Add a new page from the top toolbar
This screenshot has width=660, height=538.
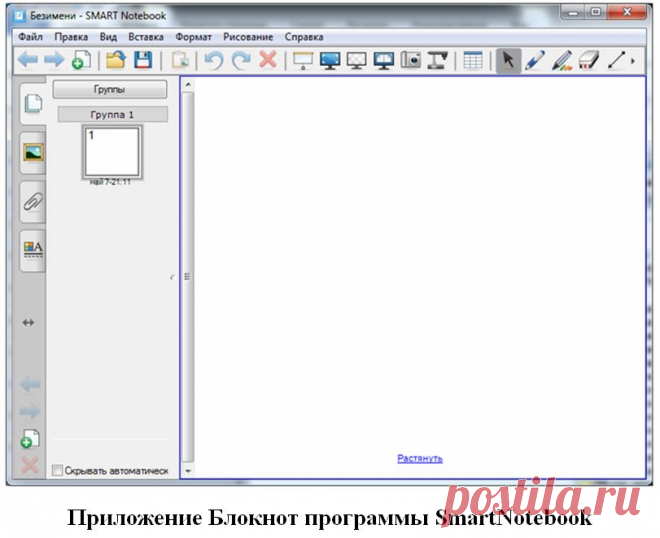(x=82, y=60)
